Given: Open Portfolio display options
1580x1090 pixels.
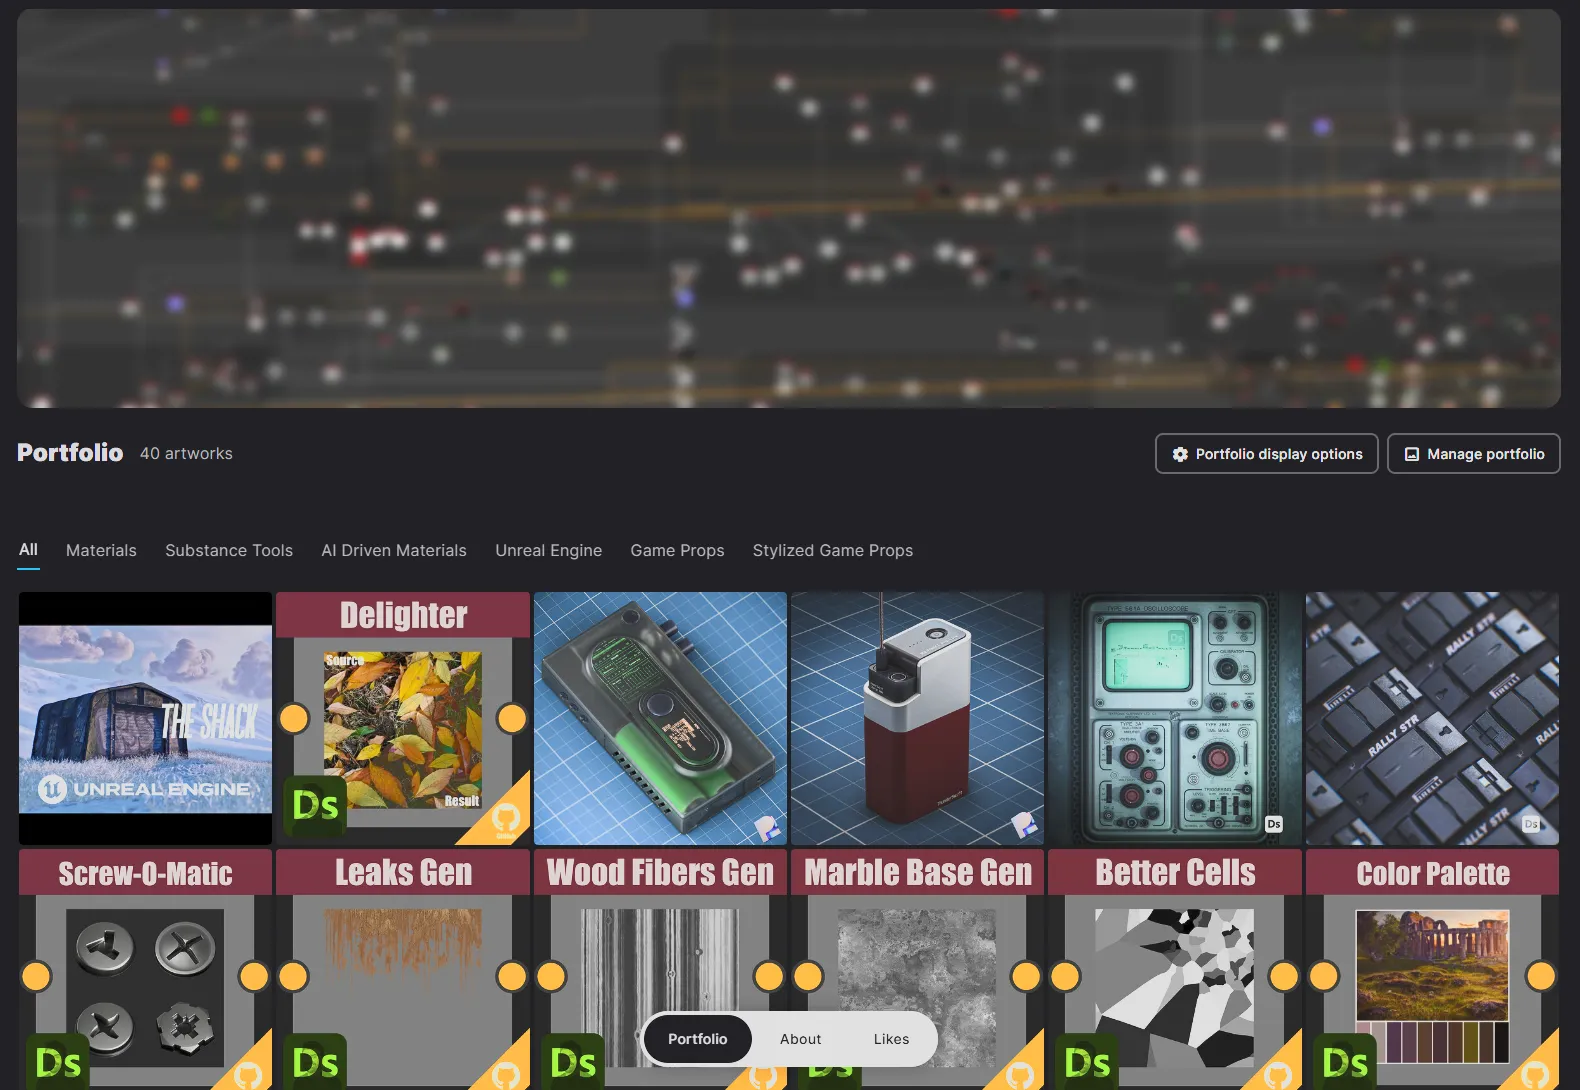Looking at the screenshot, I should 1266,454.
